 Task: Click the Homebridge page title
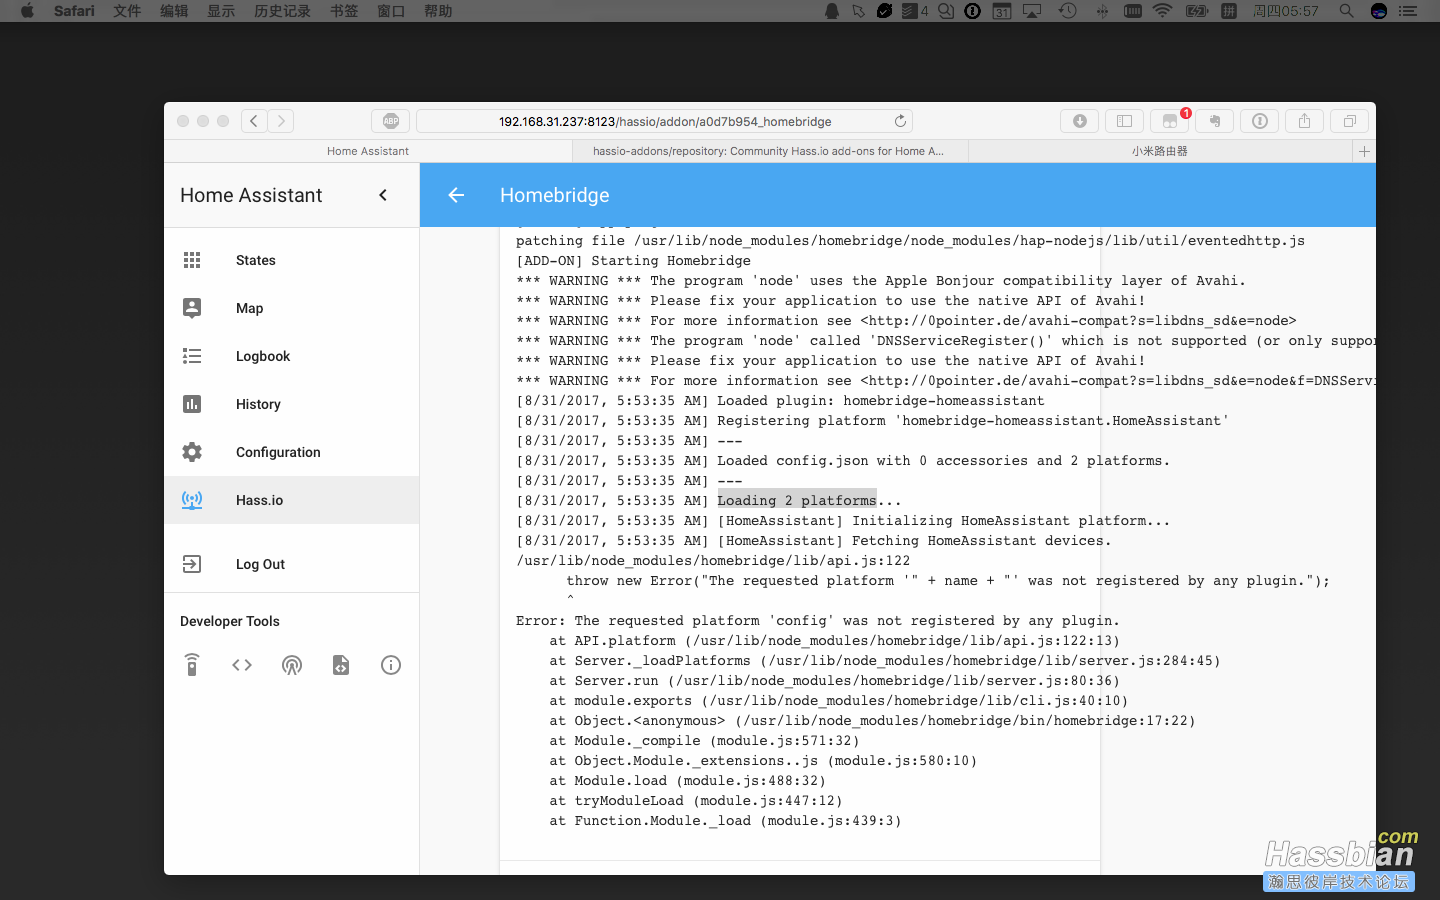coord(555,195)
